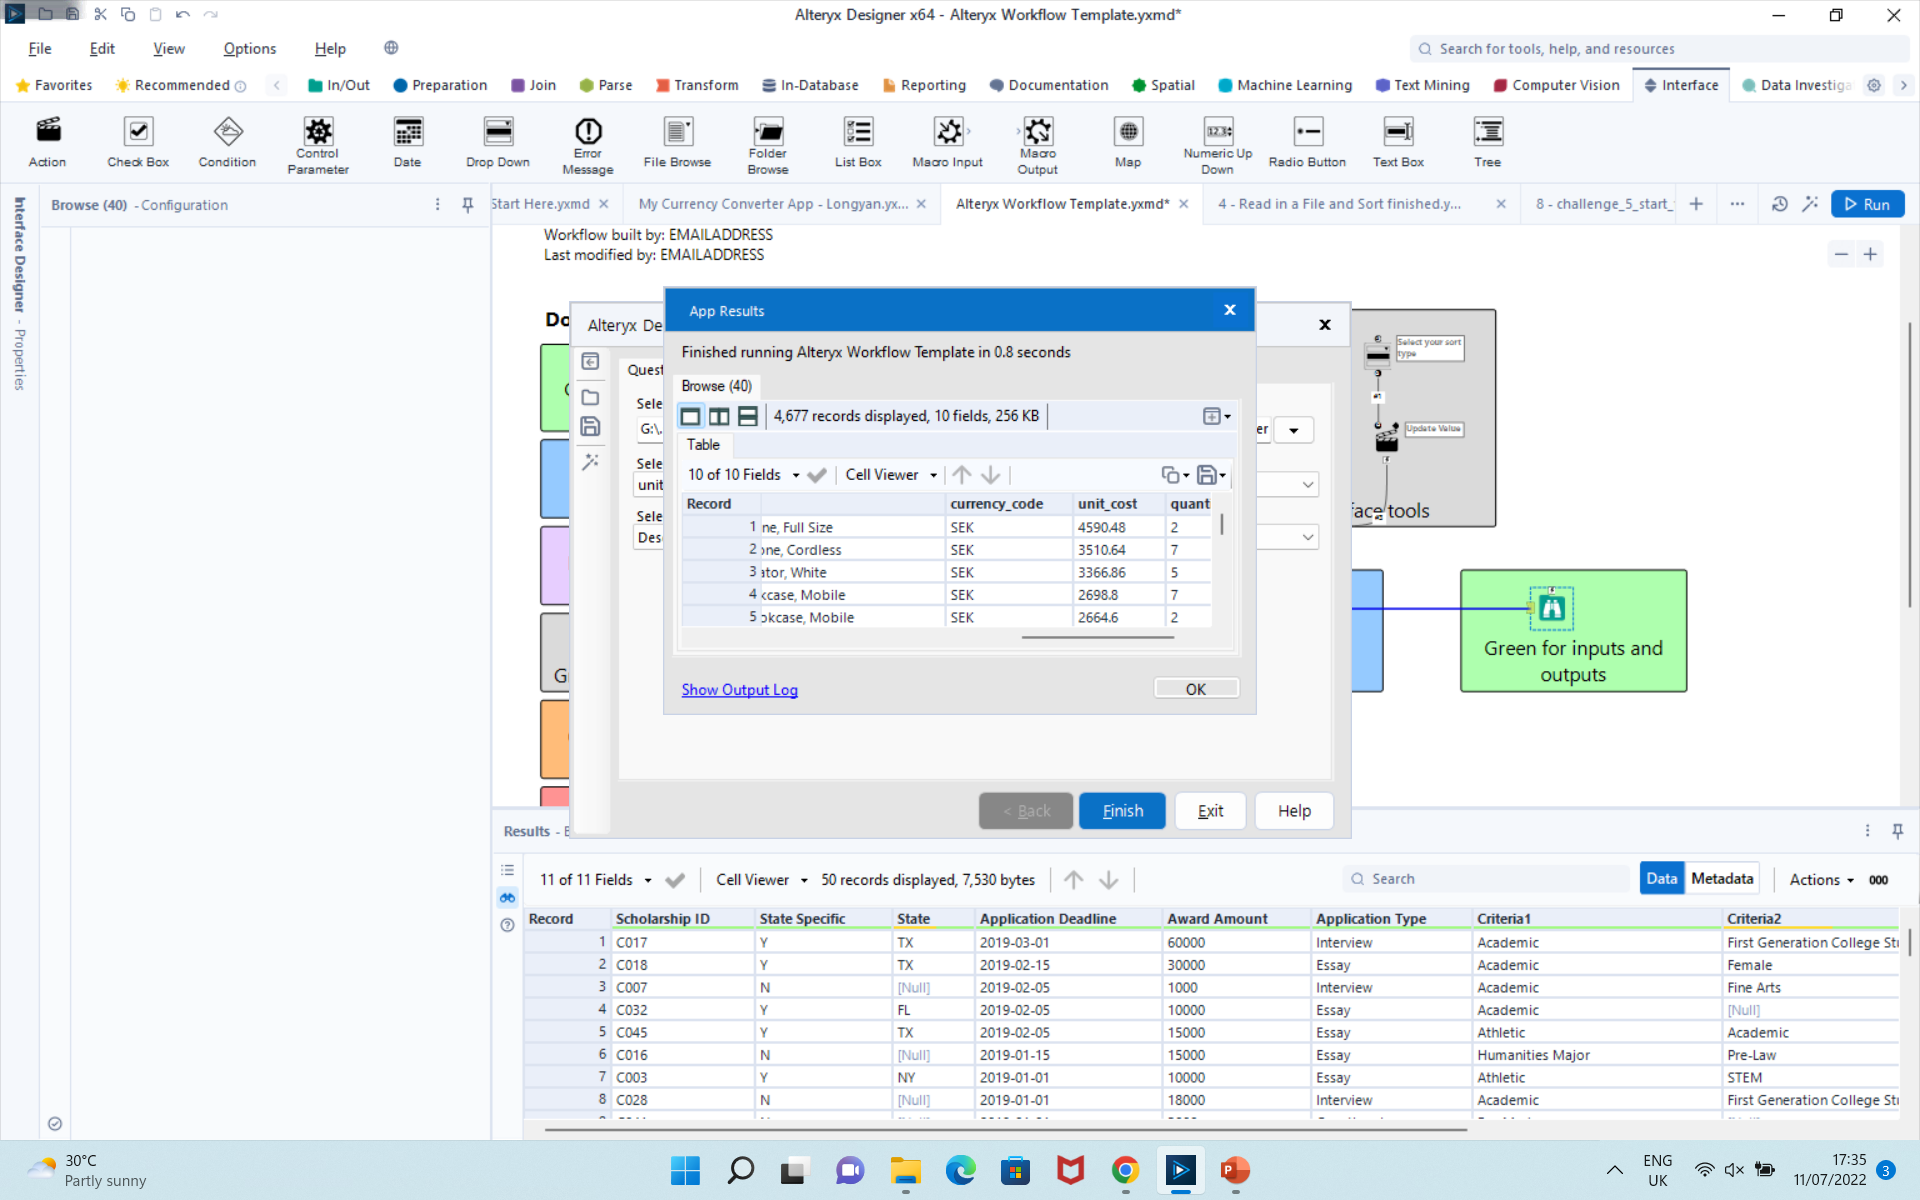
Task: Select the Macro Input tool
Action: (x=947, y=141)
